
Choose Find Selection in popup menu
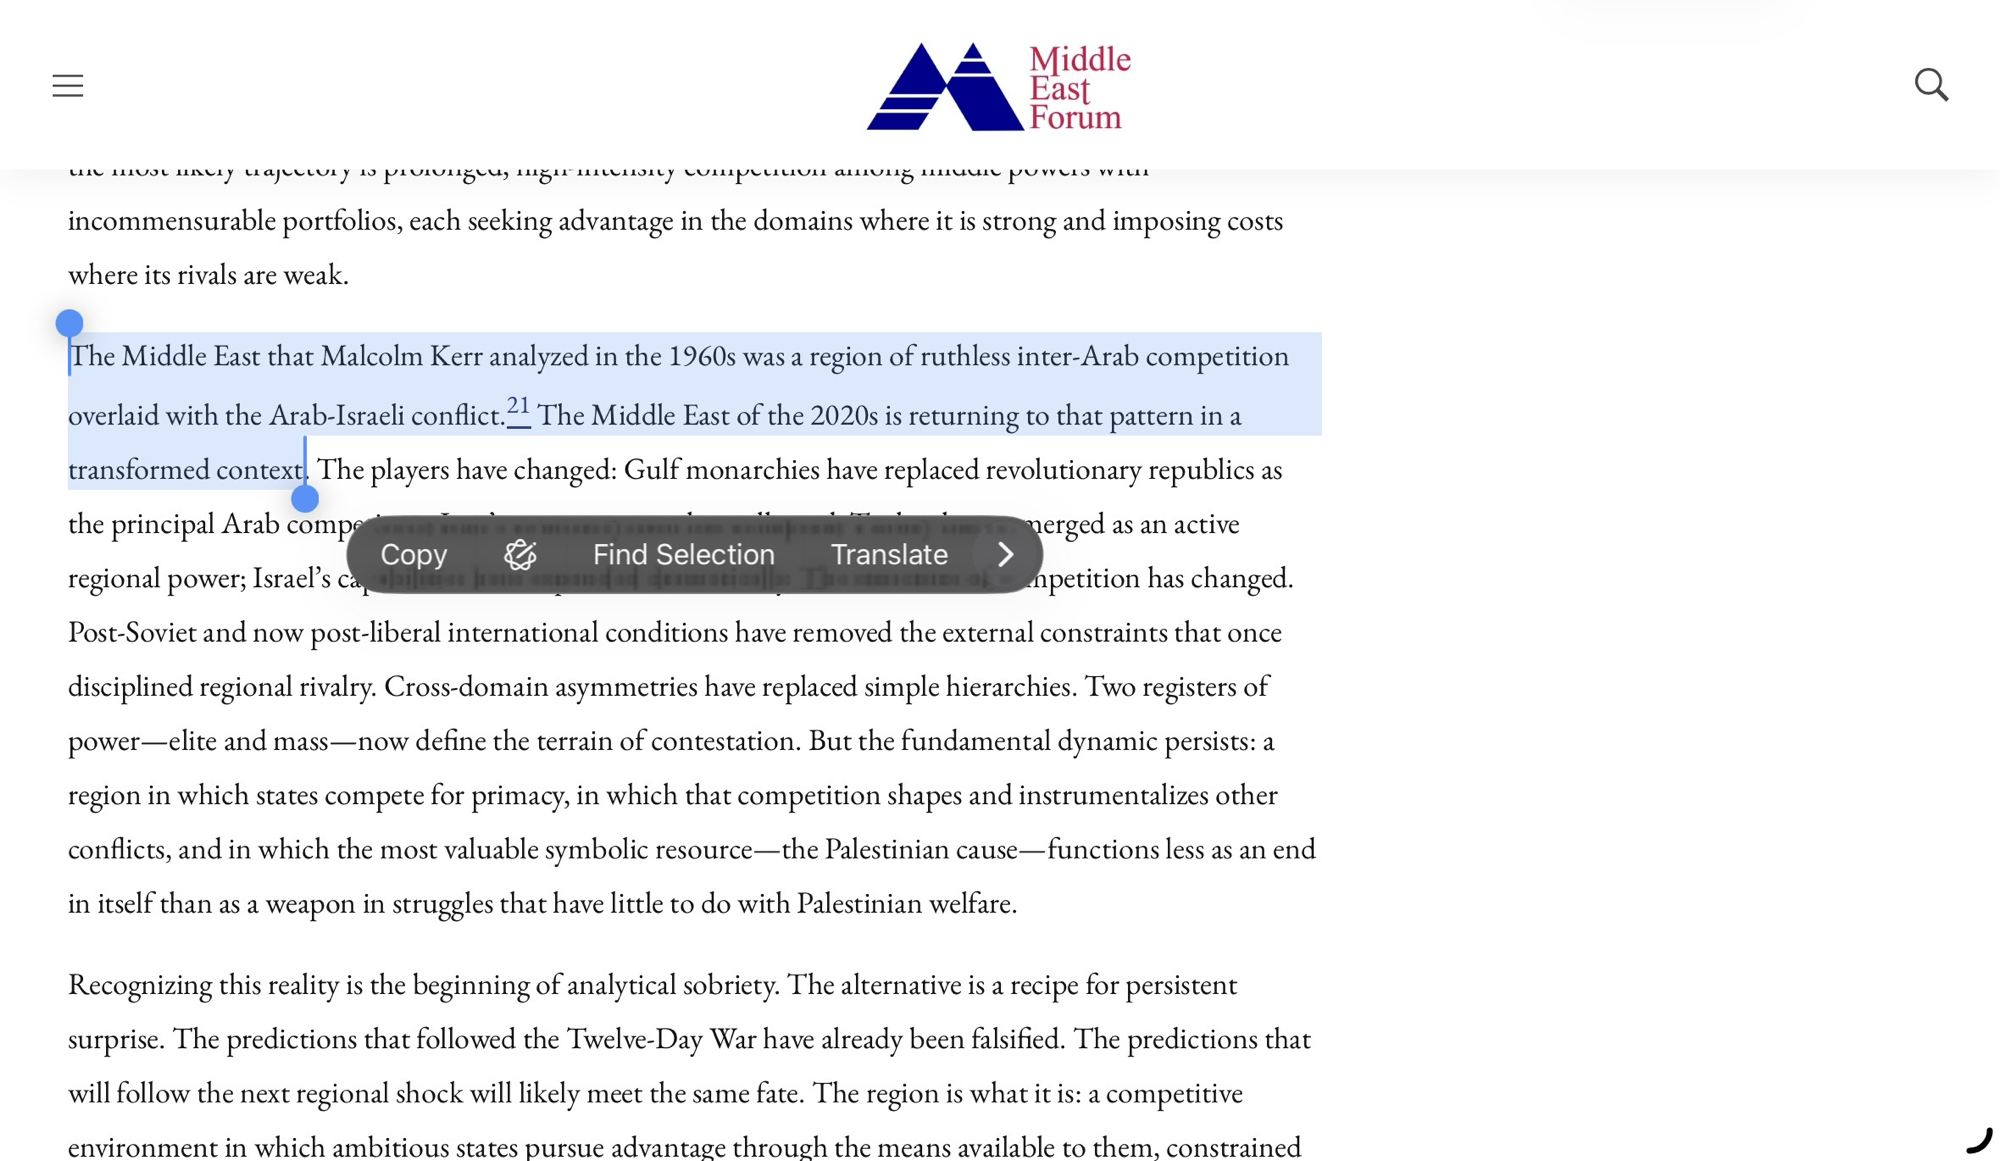point(683,555)
